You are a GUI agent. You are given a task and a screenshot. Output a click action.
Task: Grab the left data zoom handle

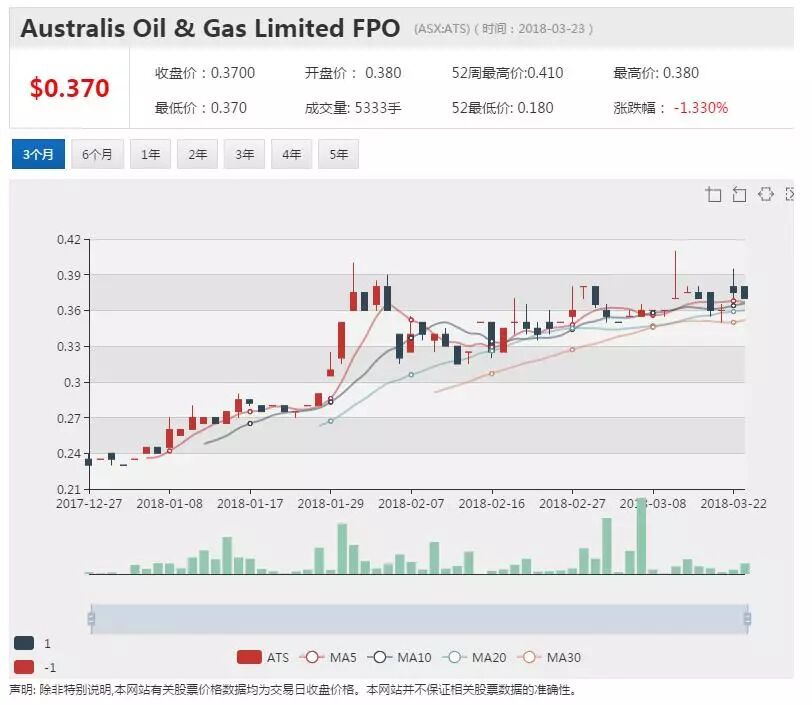[x=91, y=618]
